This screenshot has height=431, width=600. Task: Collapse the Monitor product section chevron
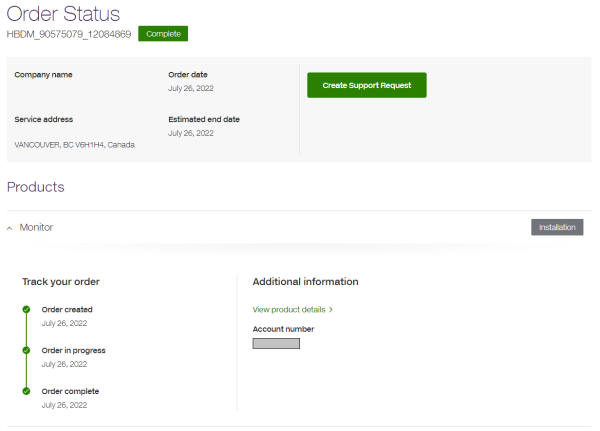10,228
